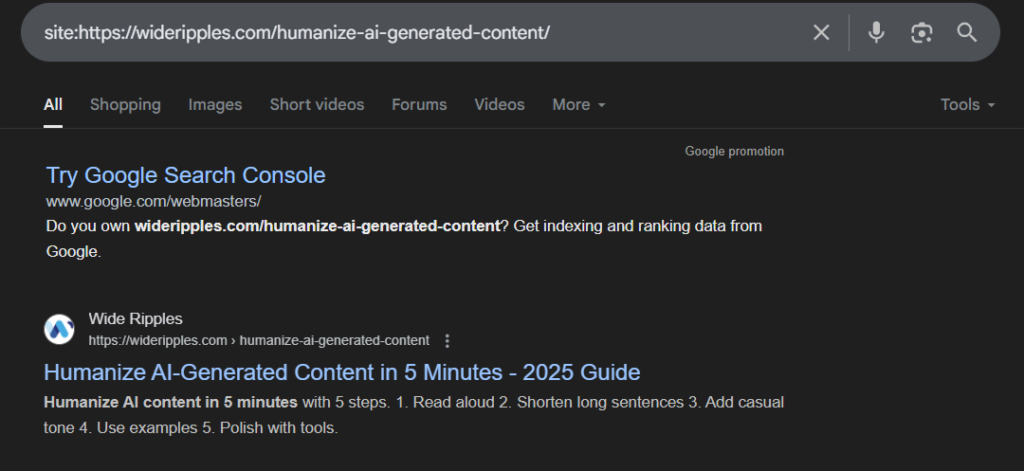
Task: Start voice search with the microphone icon
Action: [x=876, y=32]
